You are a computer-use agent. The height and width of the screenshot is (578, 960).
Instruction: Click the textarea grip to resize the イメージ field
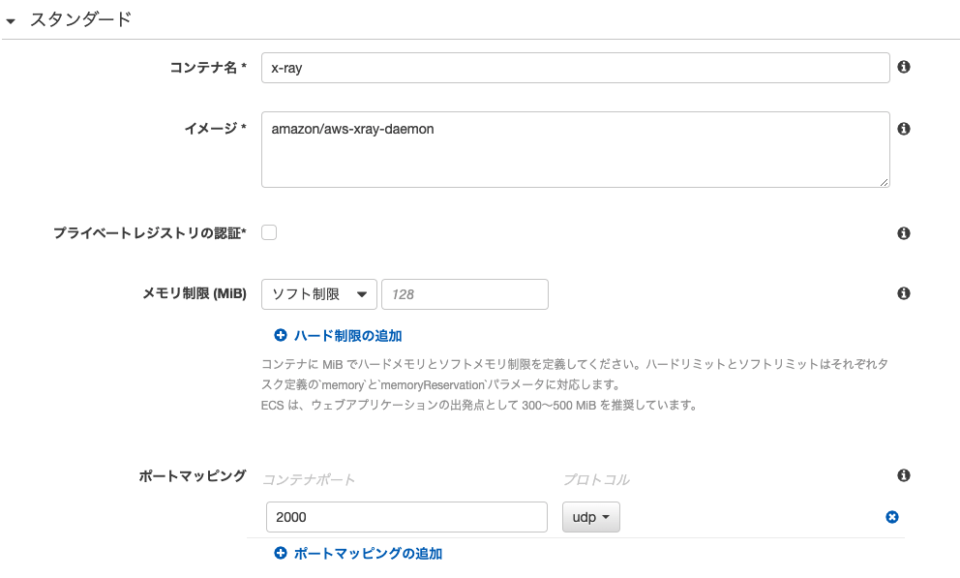point(885,180)
